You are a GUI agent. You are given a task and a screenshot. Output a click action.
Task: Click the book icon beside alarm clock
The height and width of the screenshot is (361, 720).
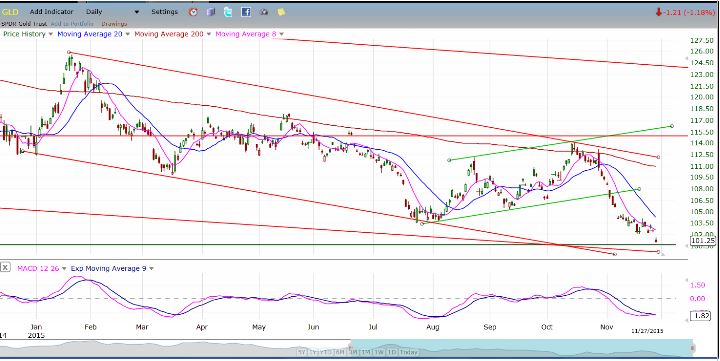point(211,12)
